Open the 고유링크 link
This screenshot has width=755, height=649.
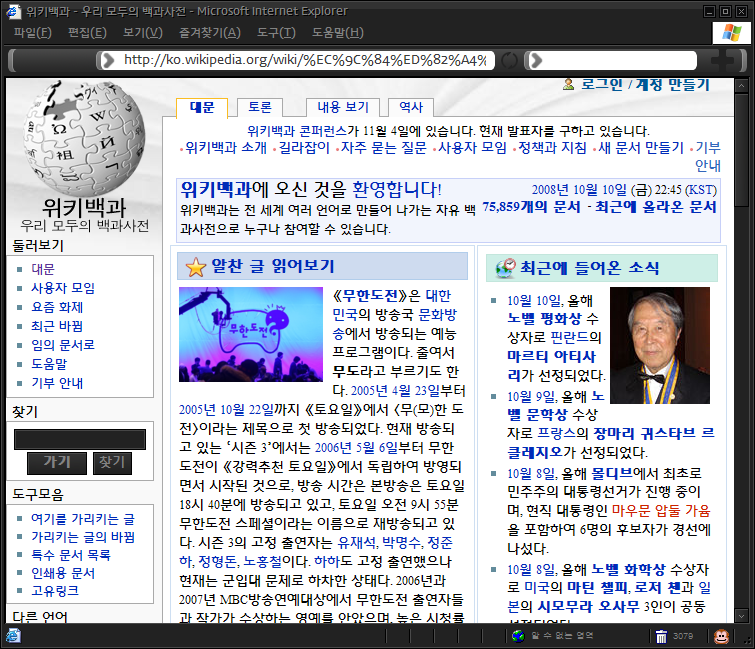54,591
